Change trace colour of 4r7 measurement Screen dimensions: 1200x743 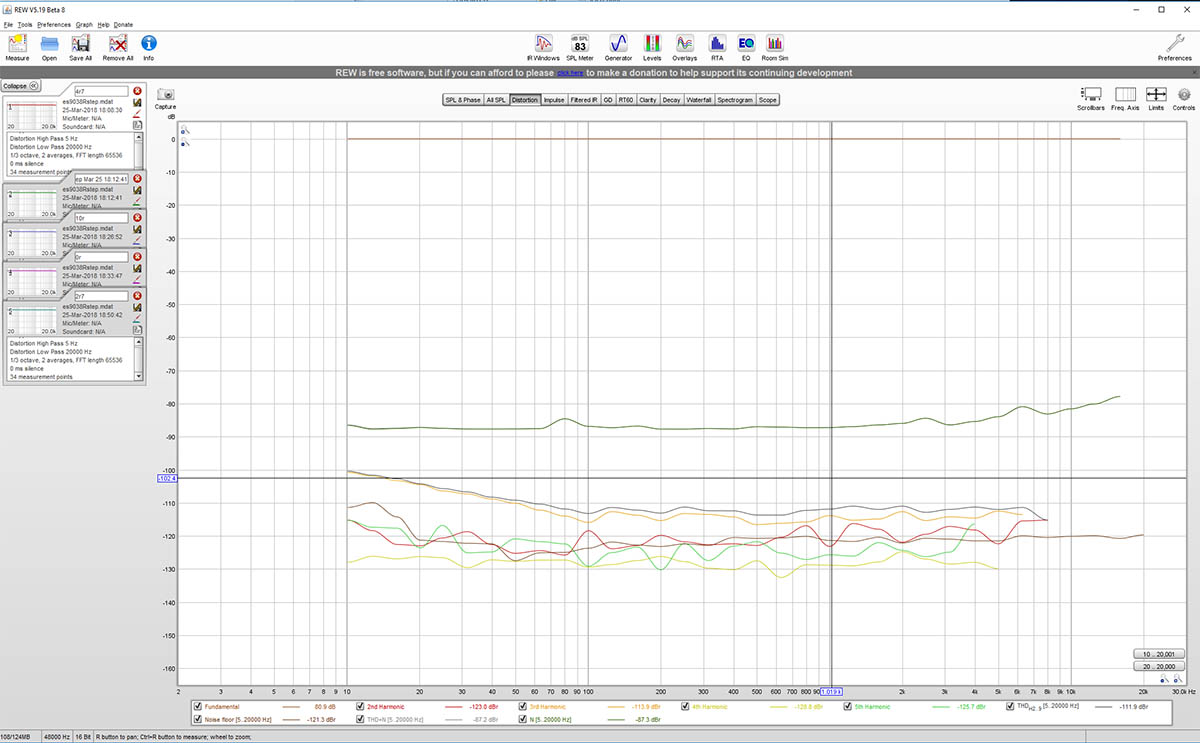click(137, 114)
